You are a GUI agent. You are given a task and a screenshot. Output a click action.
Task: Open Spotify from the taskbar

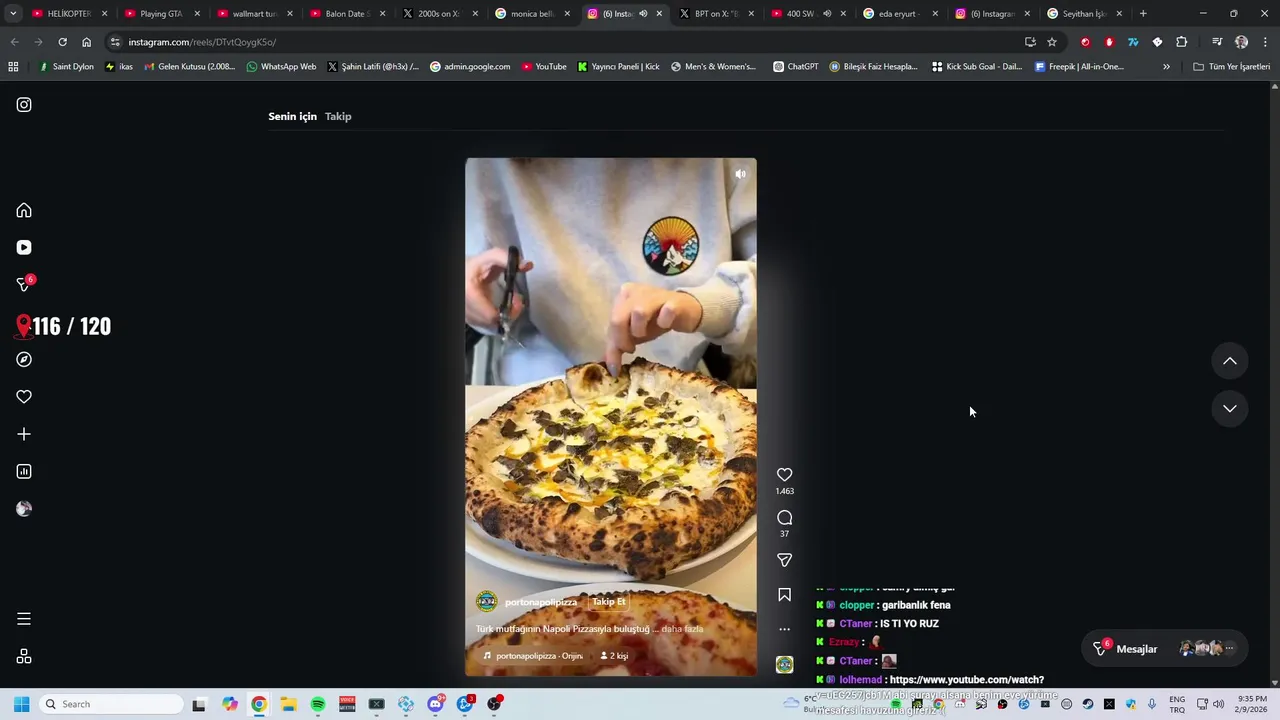click(318, 704)
